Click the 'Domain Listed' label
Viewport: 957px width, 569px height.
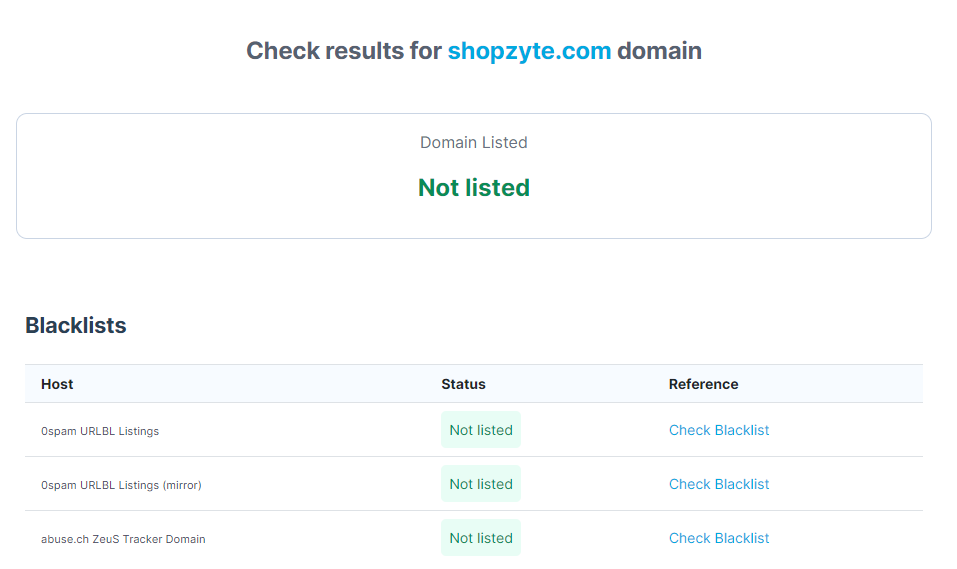(473, 143)
